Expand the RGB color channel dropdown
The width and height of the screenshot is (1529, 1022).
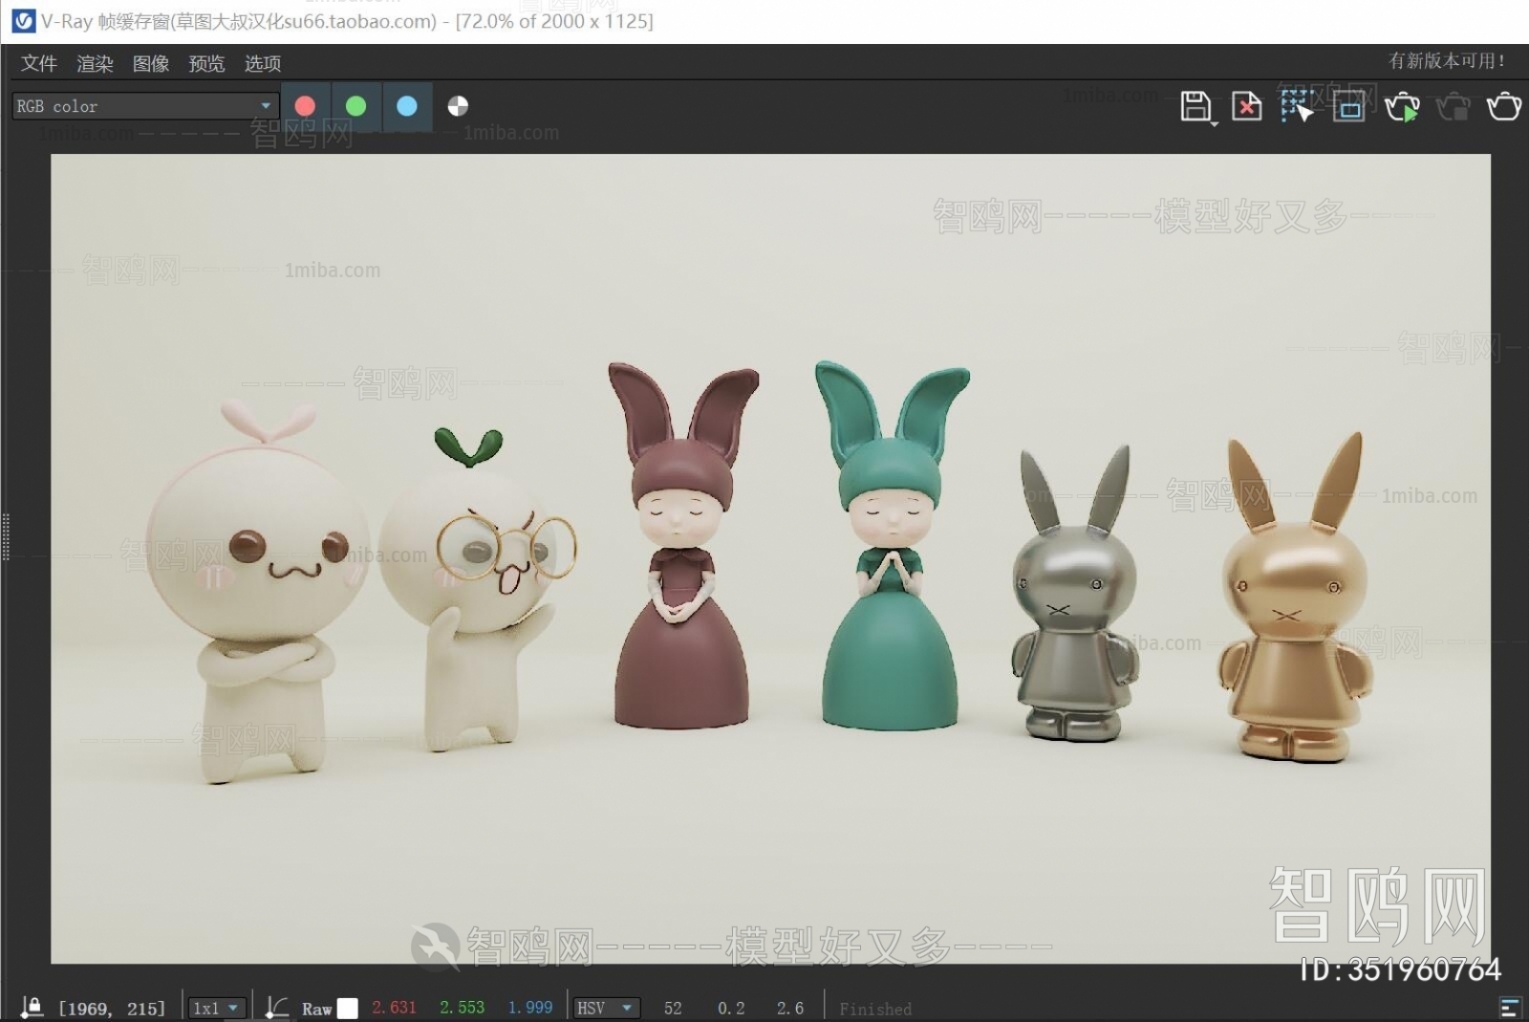coord(144,106)
